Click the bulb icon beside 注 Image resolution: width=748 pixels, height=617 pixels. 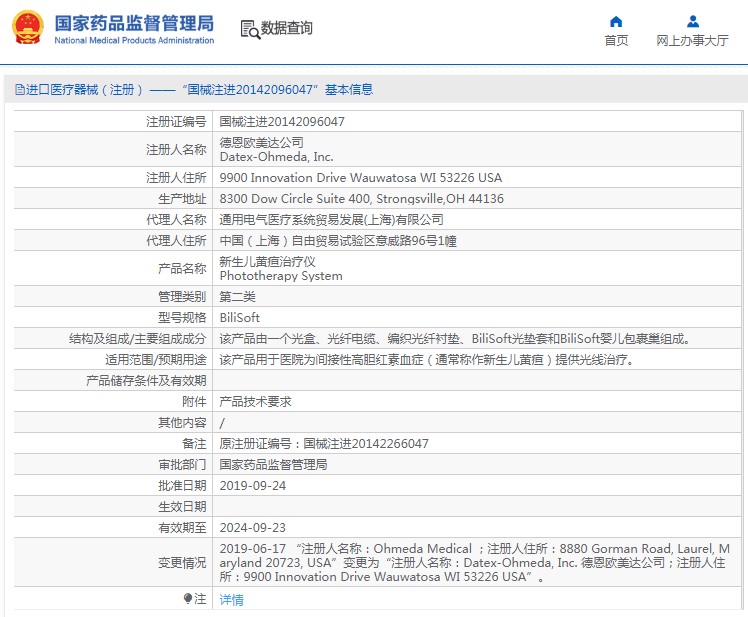[188, 598]
